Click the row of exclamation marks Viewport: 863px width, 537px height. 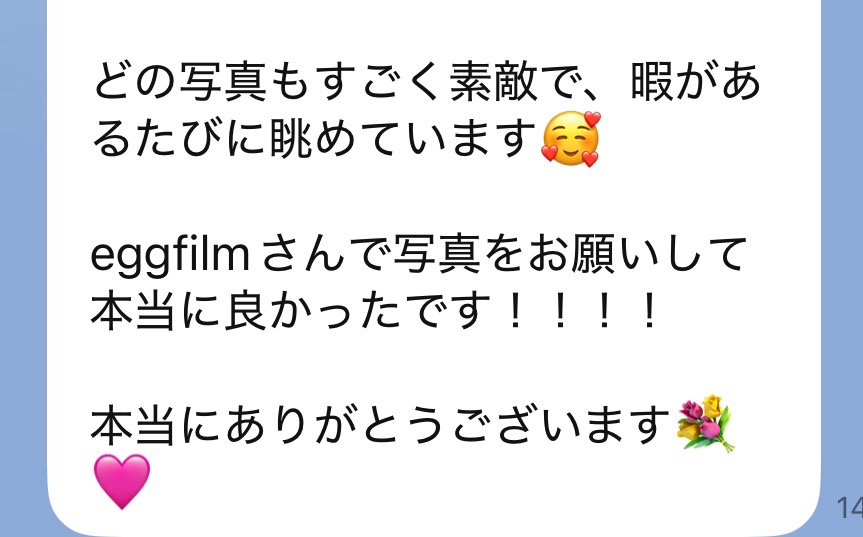tap(582, 311)
